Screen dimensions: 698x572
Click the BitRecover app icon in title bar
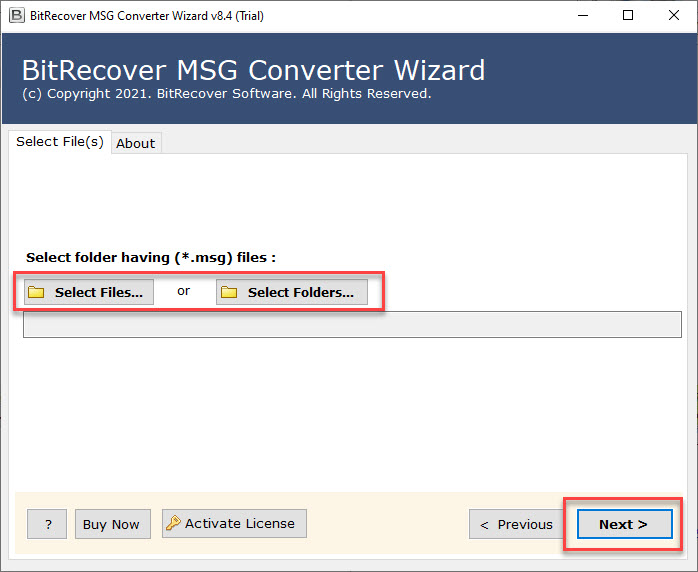pyautogui.click(x=17, y=16)
